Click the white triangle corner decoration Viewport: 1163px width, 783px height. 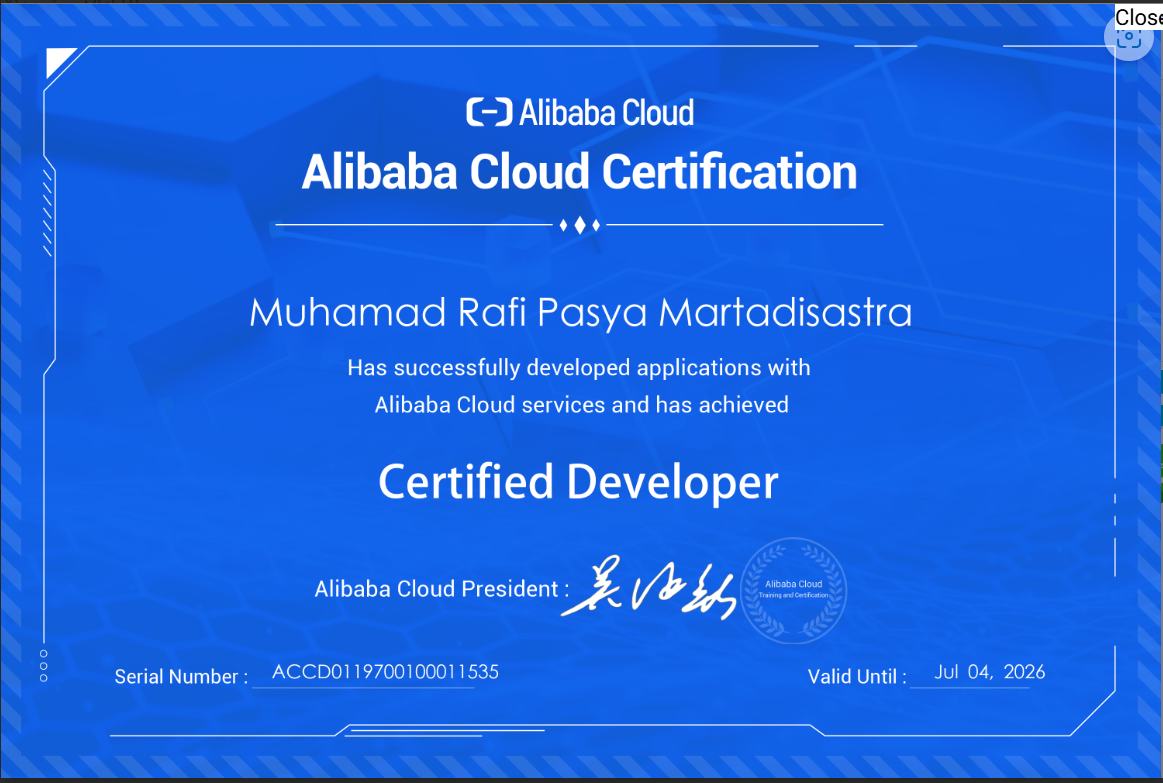[59, 62]
